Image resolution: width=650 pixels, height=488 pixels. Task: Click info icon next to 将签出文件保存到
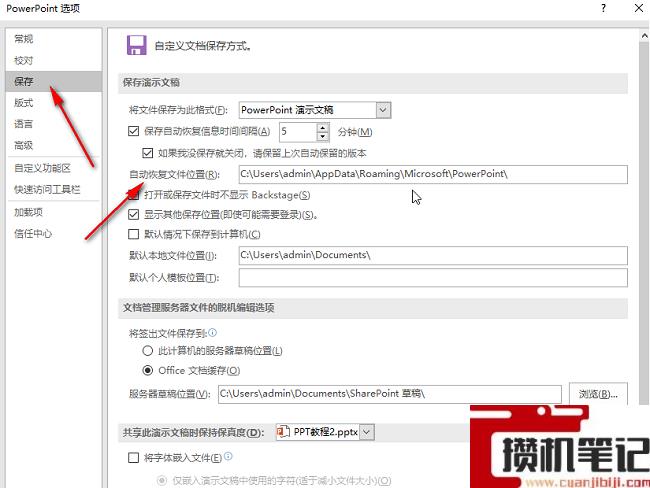point(212,332)
